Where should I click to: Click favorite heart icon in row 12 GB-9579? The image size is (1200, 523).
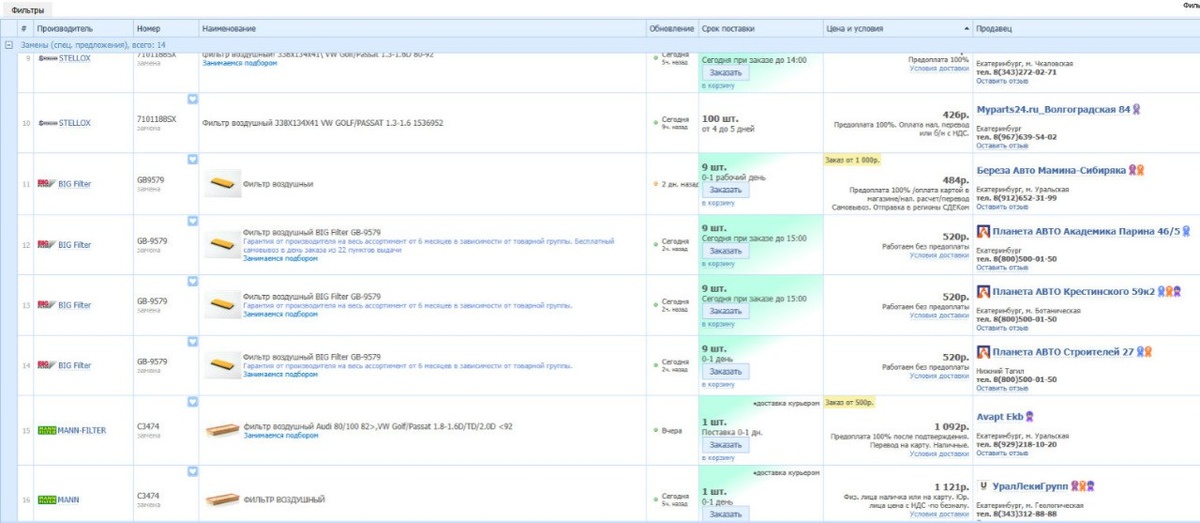(x=193, y=220)
